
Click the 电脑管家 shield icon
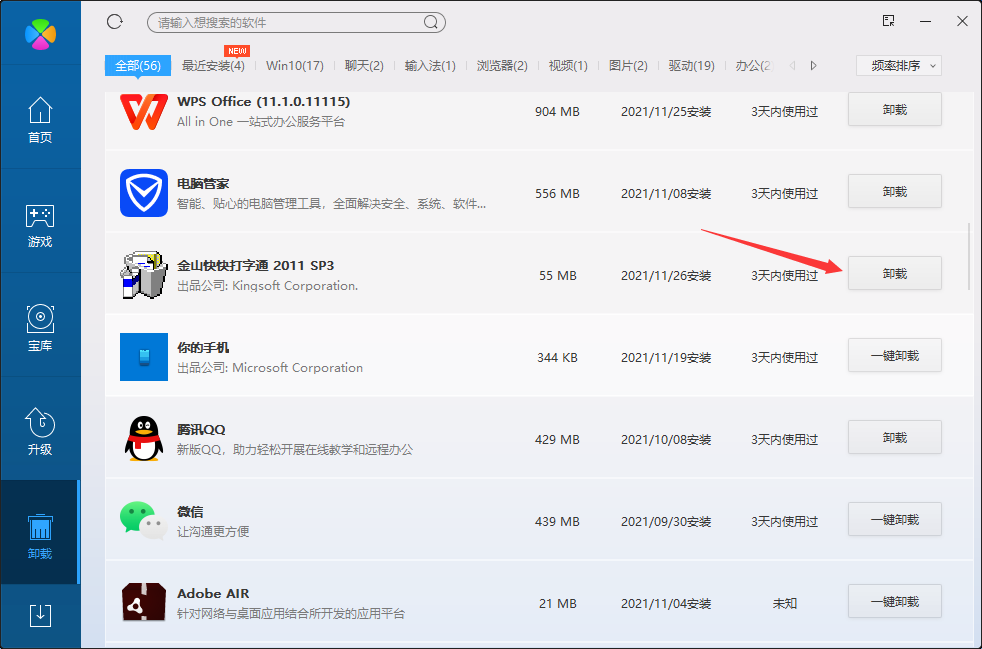144,193
